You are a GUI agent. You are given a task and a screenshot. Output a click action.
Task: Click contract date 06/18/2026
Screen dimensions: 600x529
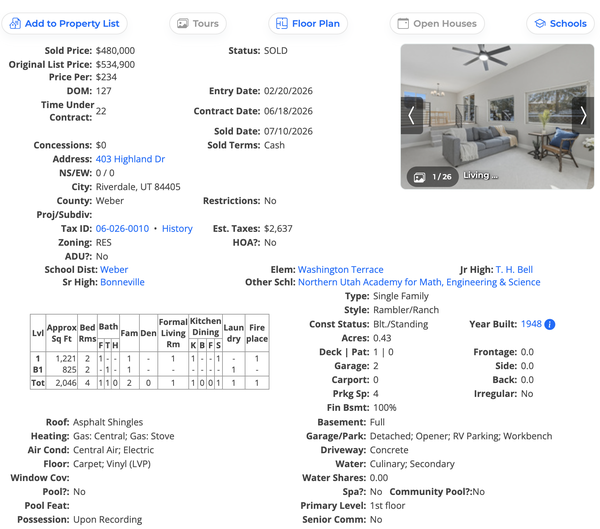288,111
